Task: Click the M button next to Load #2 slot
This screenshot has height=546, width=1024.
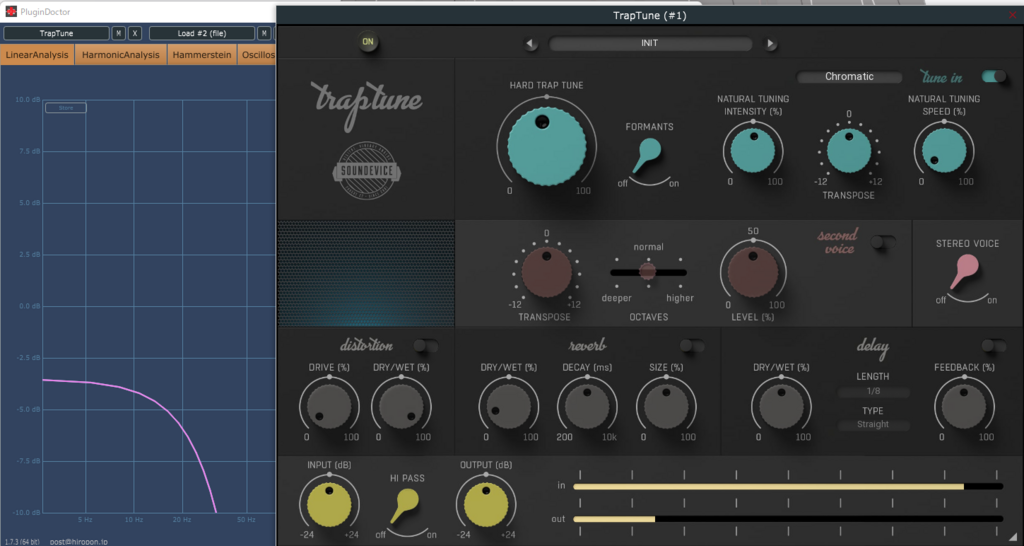Action: pos(264,33)
